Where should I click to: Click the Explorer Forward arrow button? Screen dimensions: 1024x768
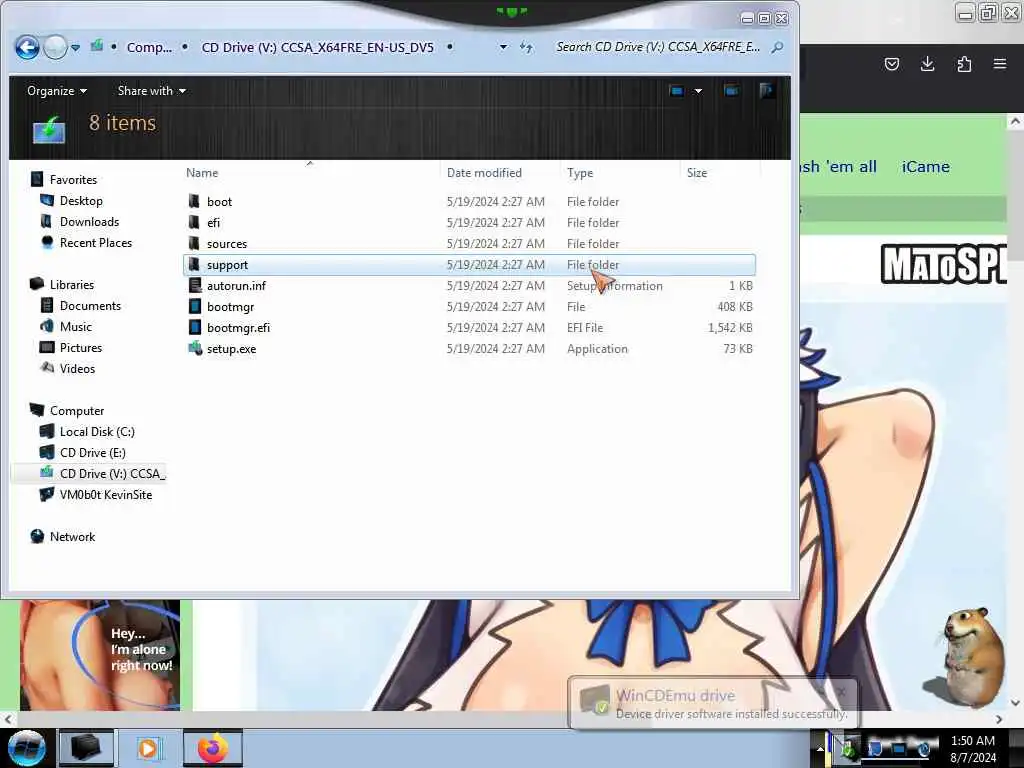56,47
